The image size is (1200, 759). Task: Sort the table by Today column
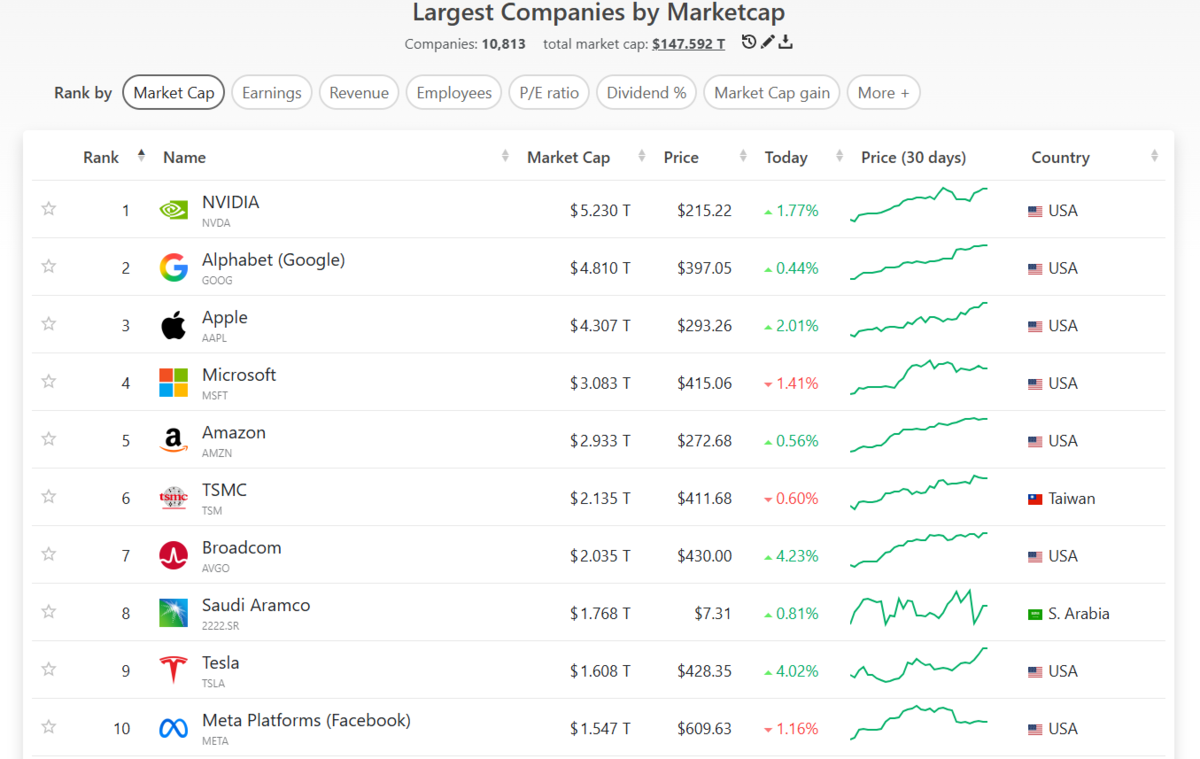[x=786, y=157]
